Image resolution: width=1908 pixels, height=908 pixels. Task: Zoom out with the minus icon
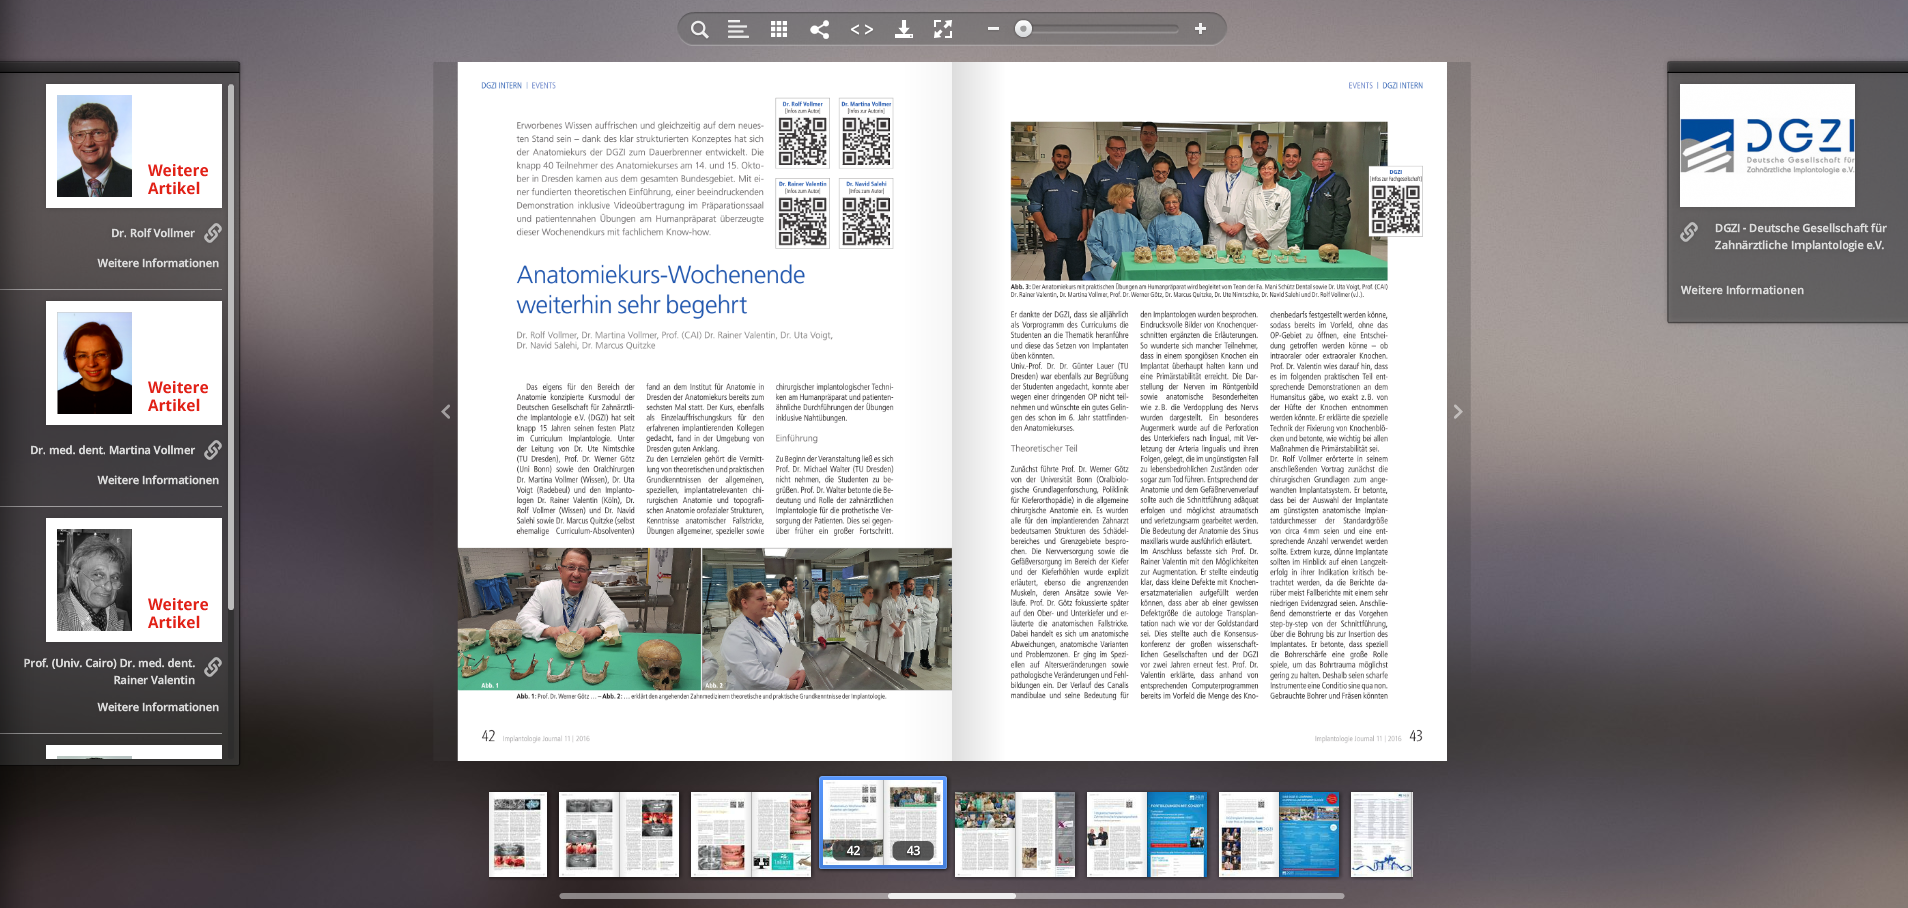click(x=993, y=29)
